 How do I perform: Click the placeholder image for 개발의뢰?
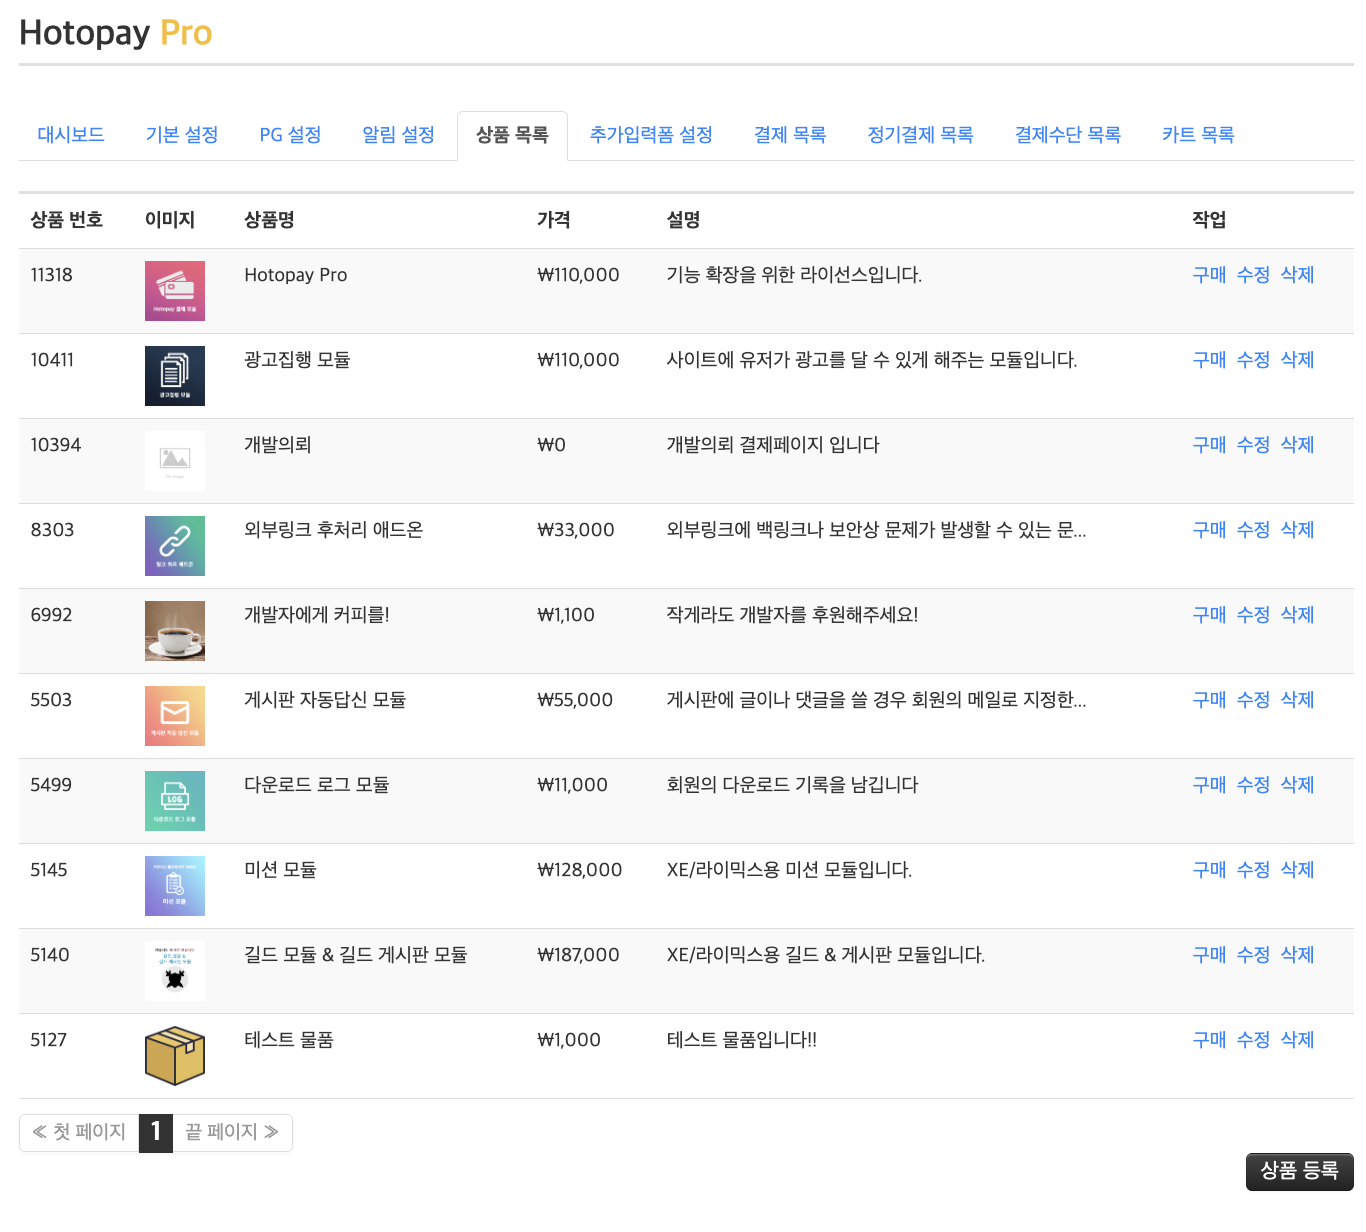(x=175, y=461)
